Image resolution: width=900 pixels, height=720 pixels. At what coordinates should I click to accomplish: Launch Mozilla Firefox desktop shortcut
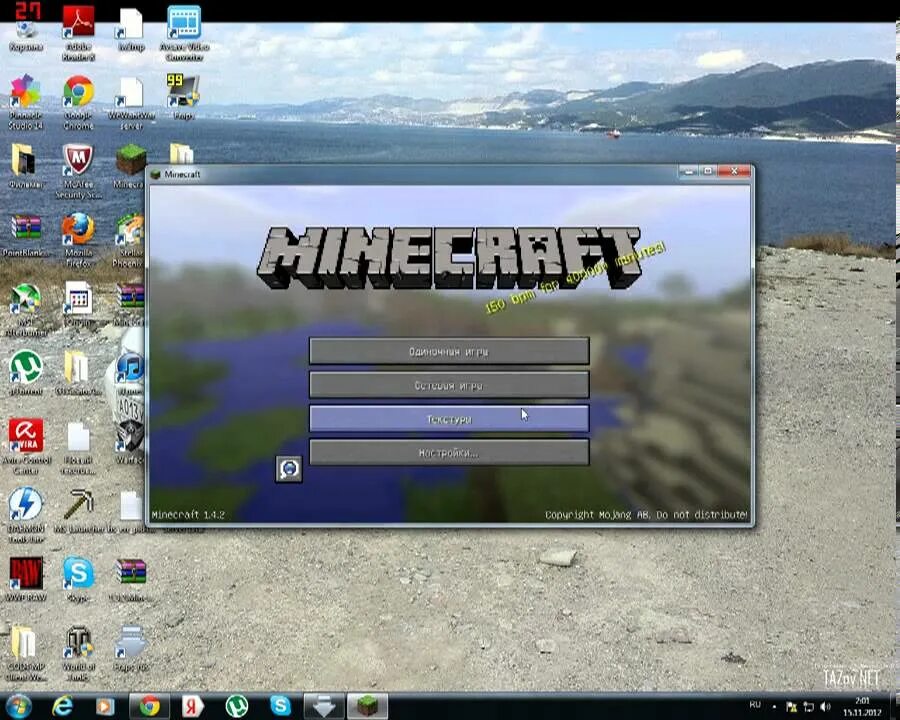(79, 239)
